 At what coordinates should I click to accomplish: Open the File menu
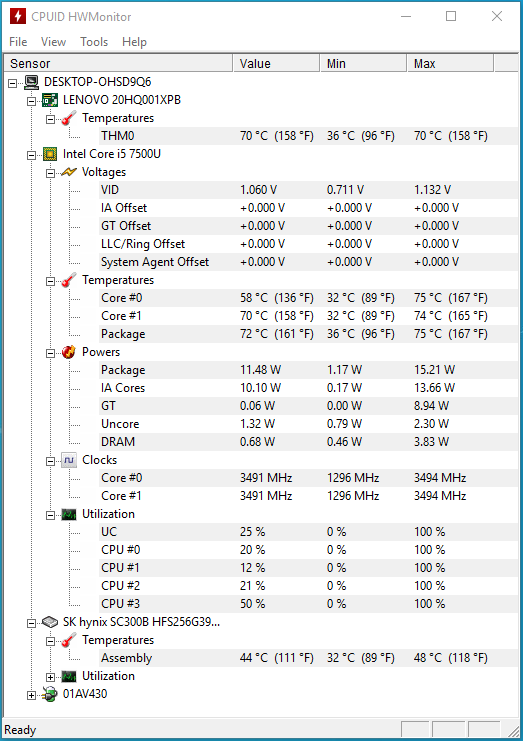coord(18,42)
